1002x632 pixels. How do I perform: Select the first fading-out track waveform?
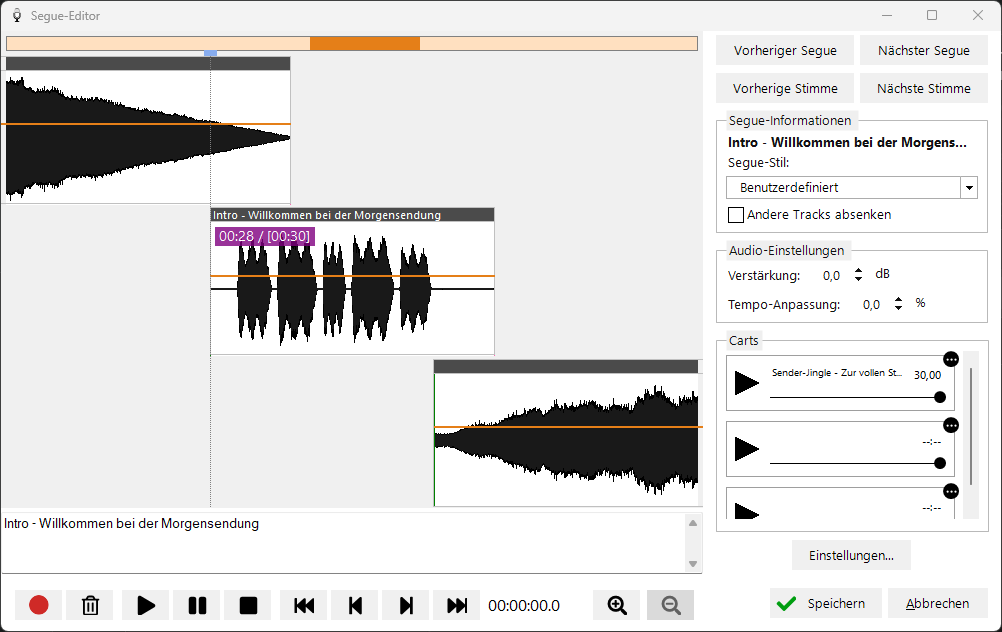(148, 137)
